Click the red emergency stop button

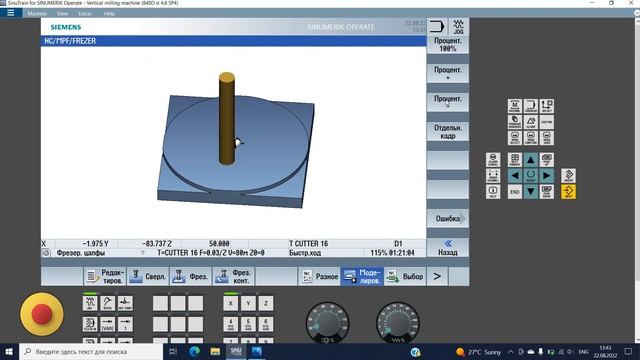pyautogui.click(x=42, y=314)
